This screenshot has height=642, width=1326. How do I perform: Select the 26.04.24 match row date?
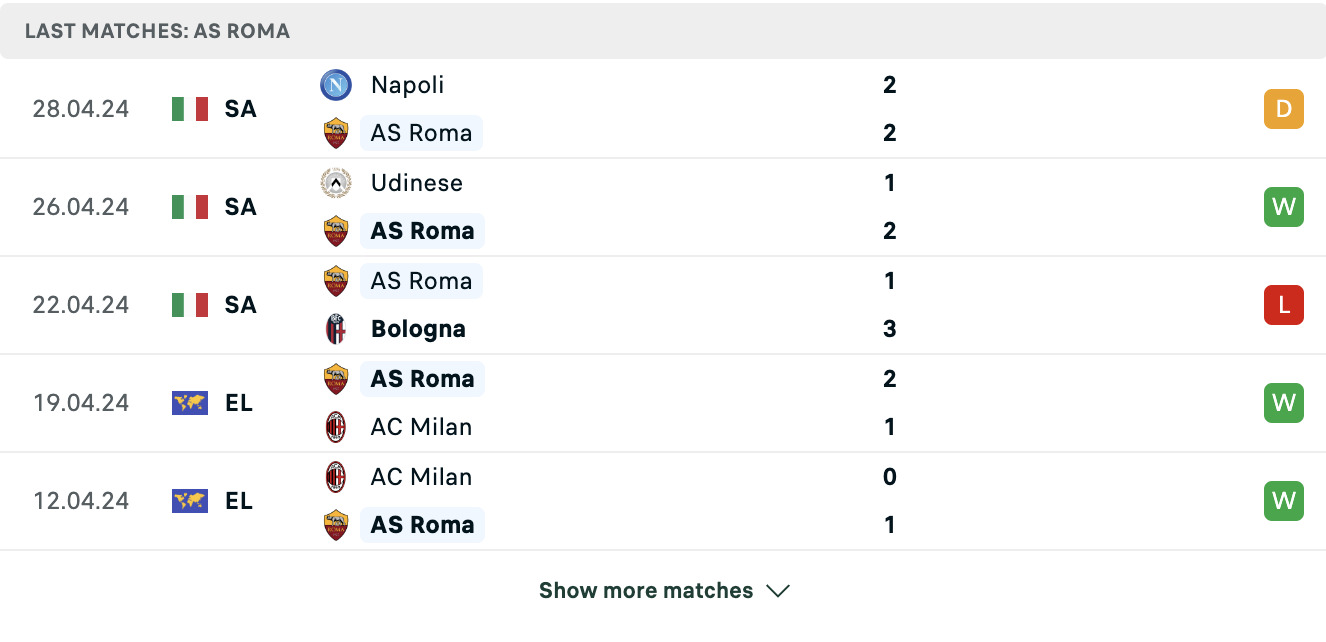[81, 207]
